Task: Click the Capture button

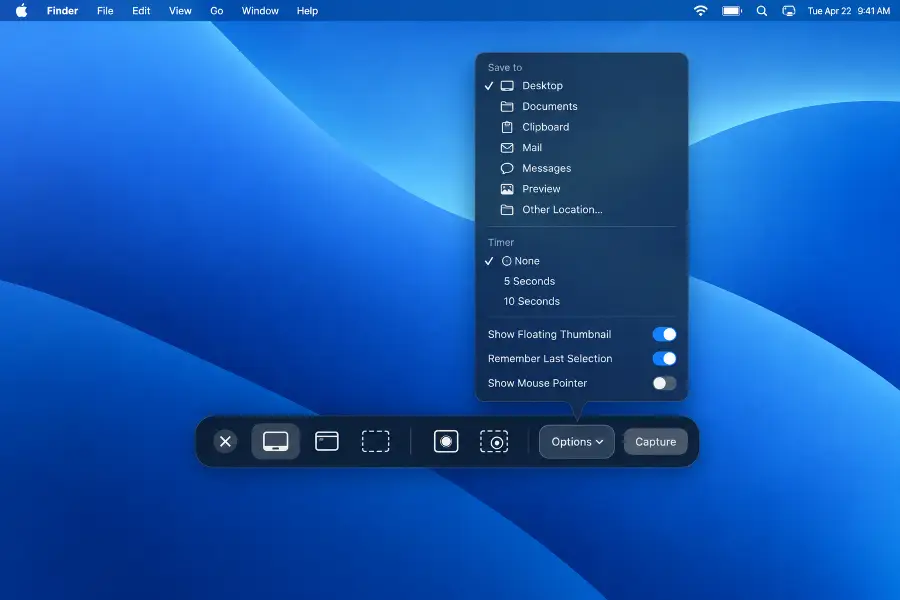Action: click(x=655, y=442)
